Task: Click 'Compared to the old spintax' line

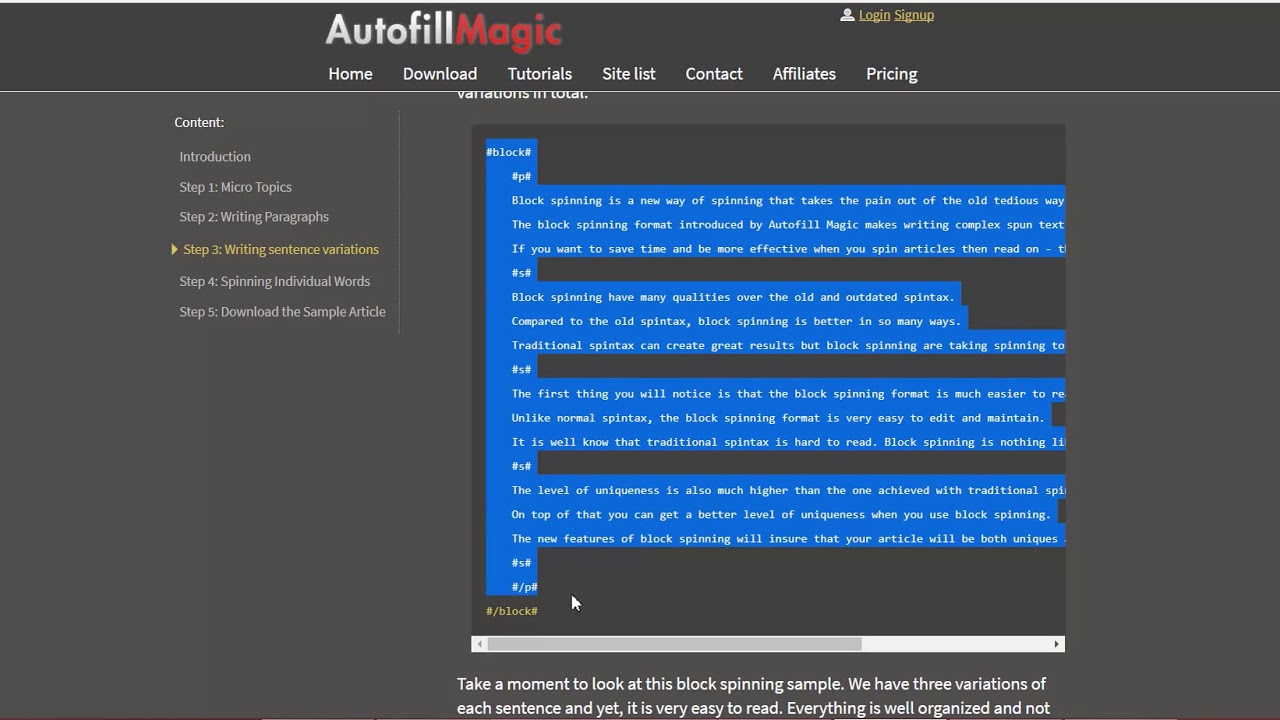Action: [736, 321]
